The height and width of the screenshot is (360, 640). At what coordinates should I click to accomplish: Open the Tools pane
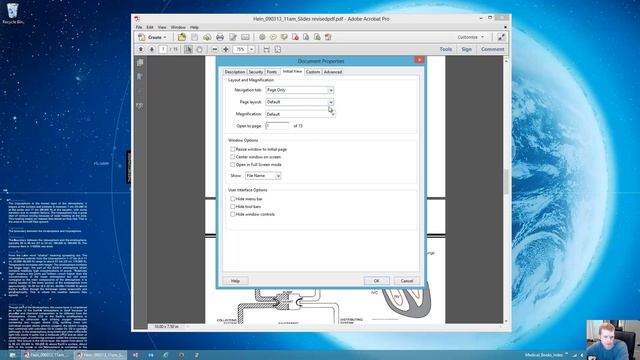point(446,49)
